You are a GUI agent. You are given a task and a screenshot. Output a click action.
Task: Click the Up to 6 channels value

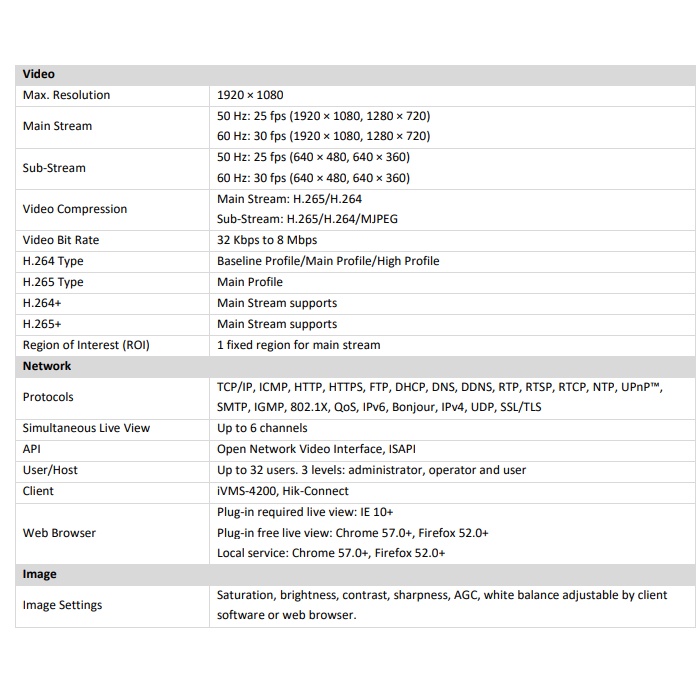(x=262, y=428)
